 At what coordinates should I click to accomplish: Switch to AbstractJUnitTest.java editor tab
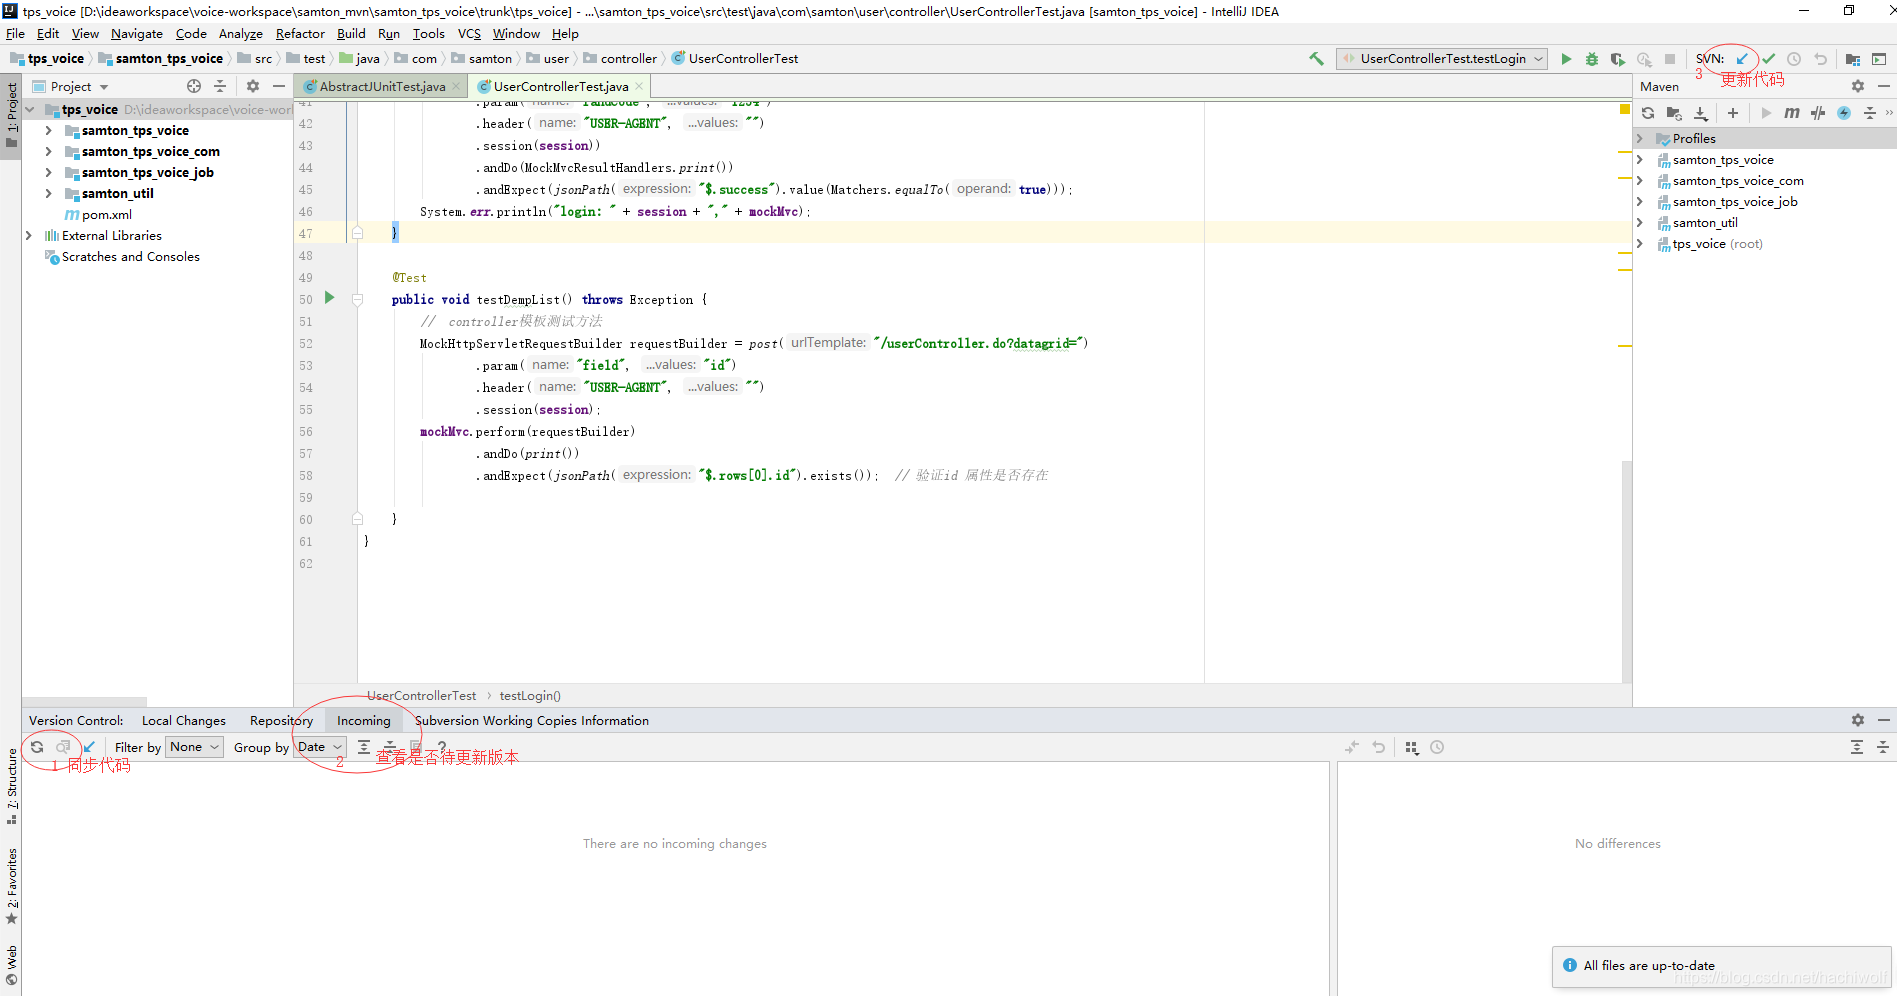click(382, 87)
